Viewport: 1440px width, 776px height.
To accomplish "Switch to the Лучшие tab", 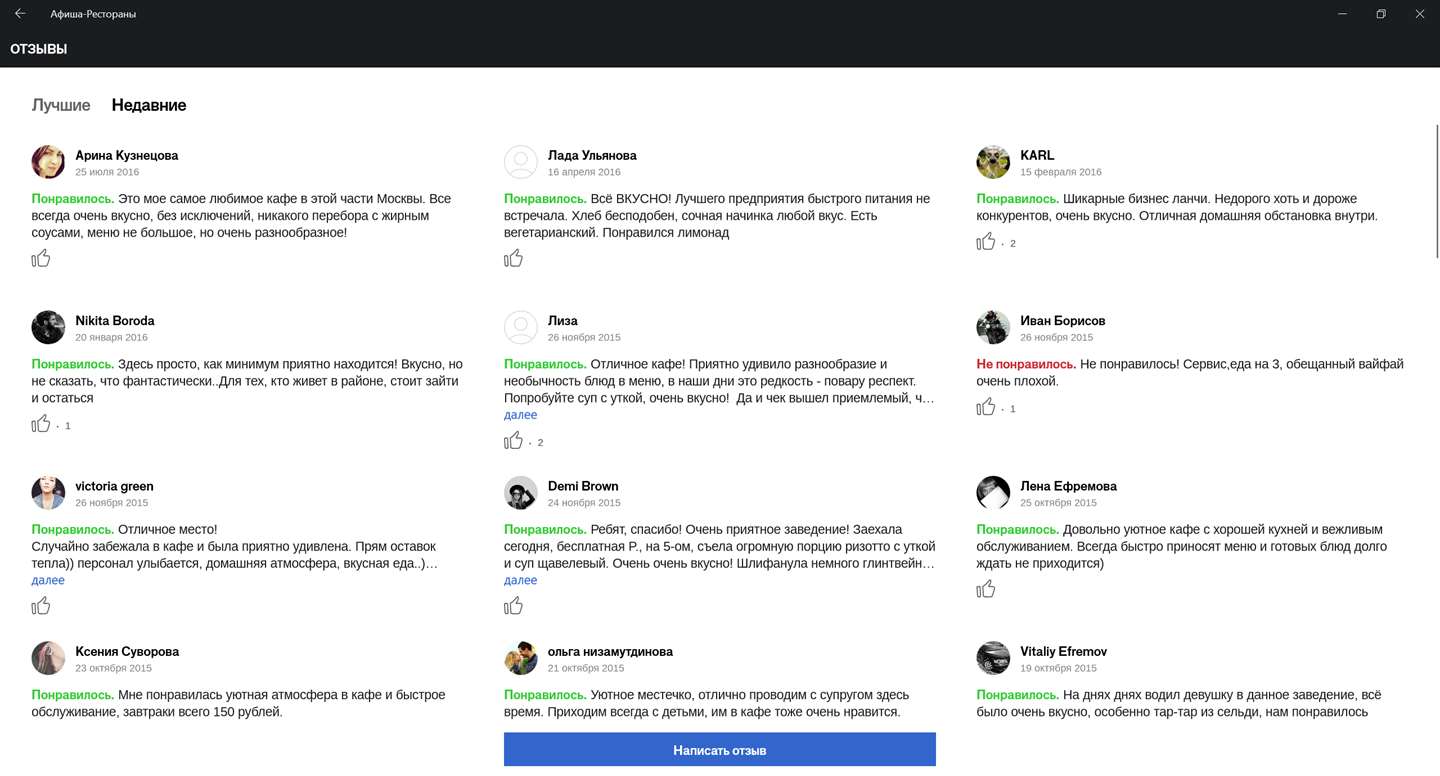I will pyautogui.click(x=61, y=105).
